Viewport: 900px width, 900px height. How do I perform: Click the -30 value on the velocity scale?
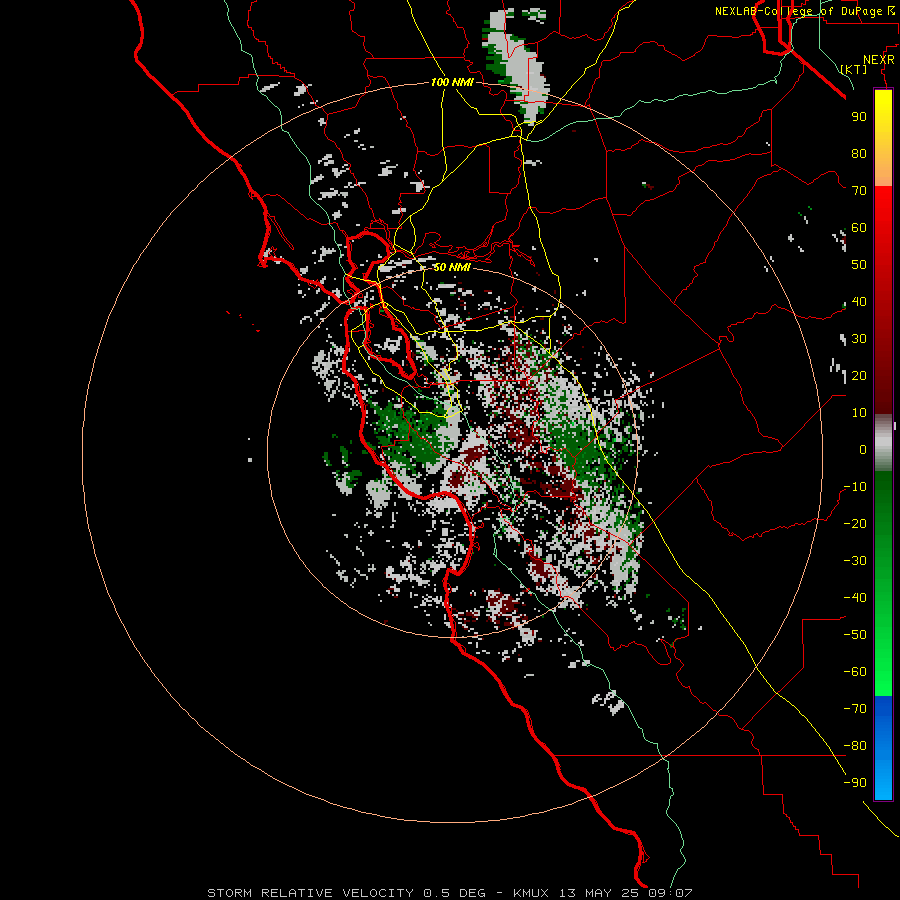(x=855, y=561)
